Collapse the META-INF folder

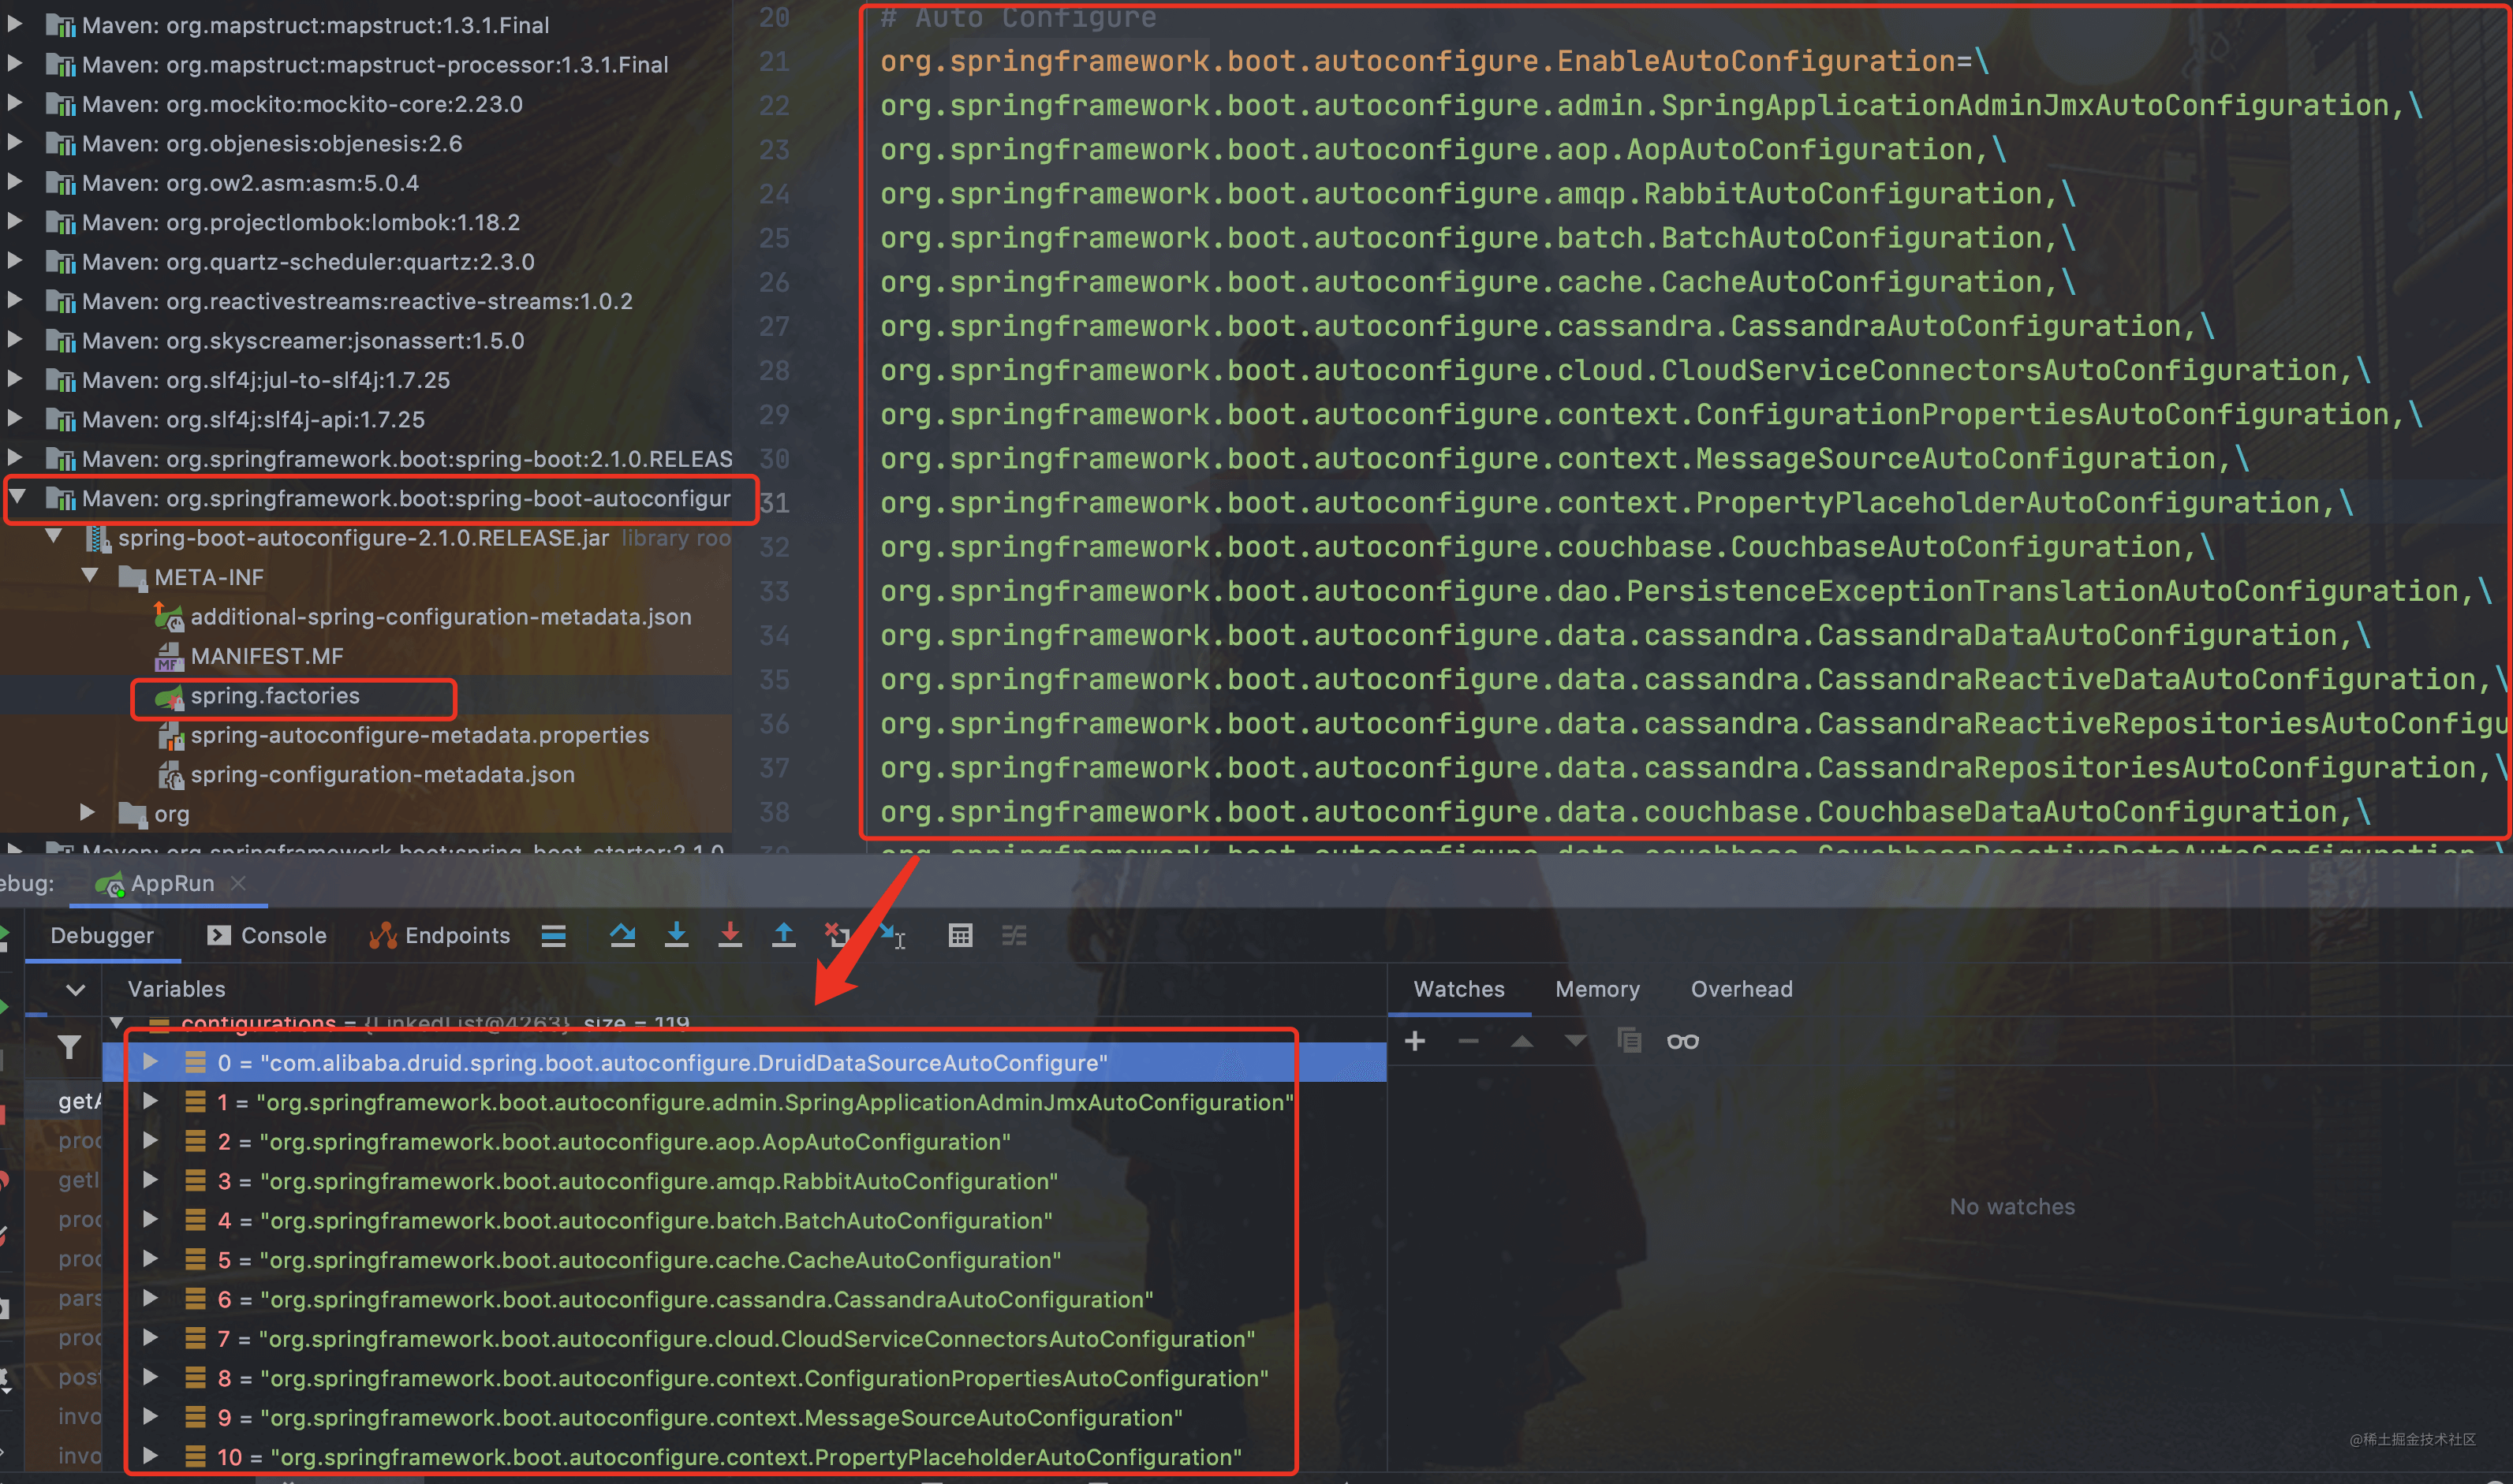pyautogui.click(x=90, y=576)
